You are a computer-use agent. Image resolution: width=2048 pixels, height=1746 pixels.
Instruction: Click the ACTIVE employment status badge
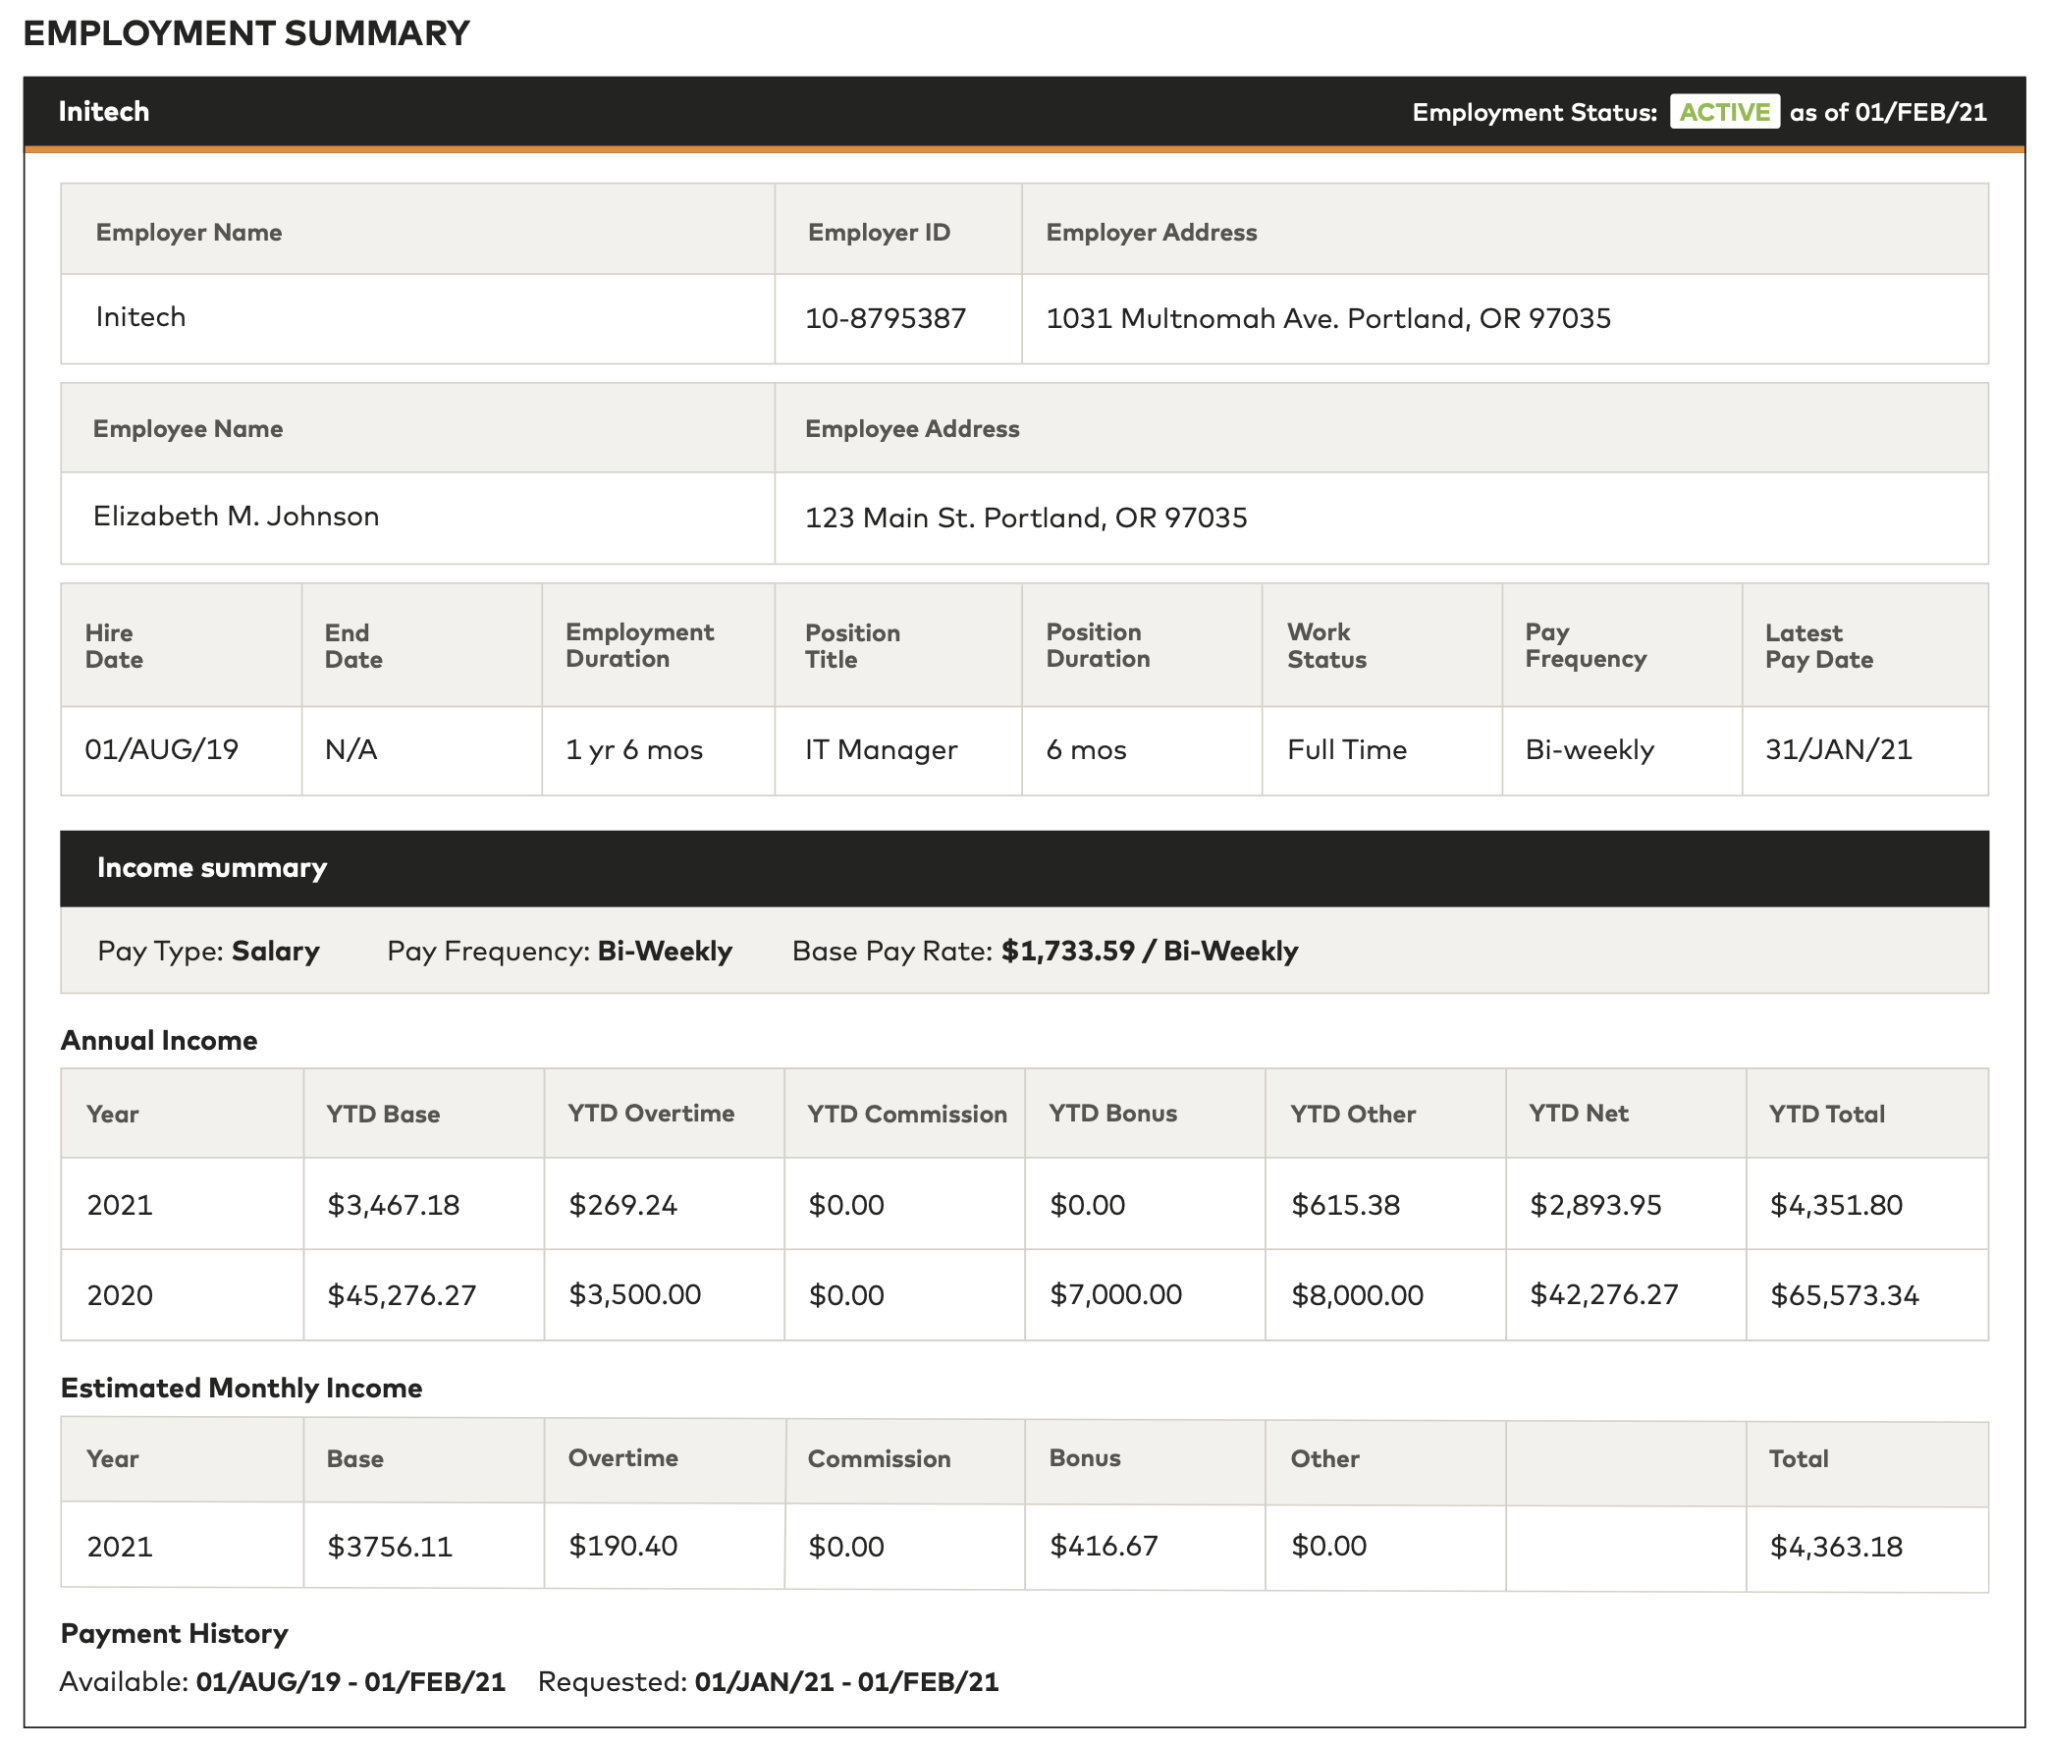pyautogui.click(x=1723, y=112)
